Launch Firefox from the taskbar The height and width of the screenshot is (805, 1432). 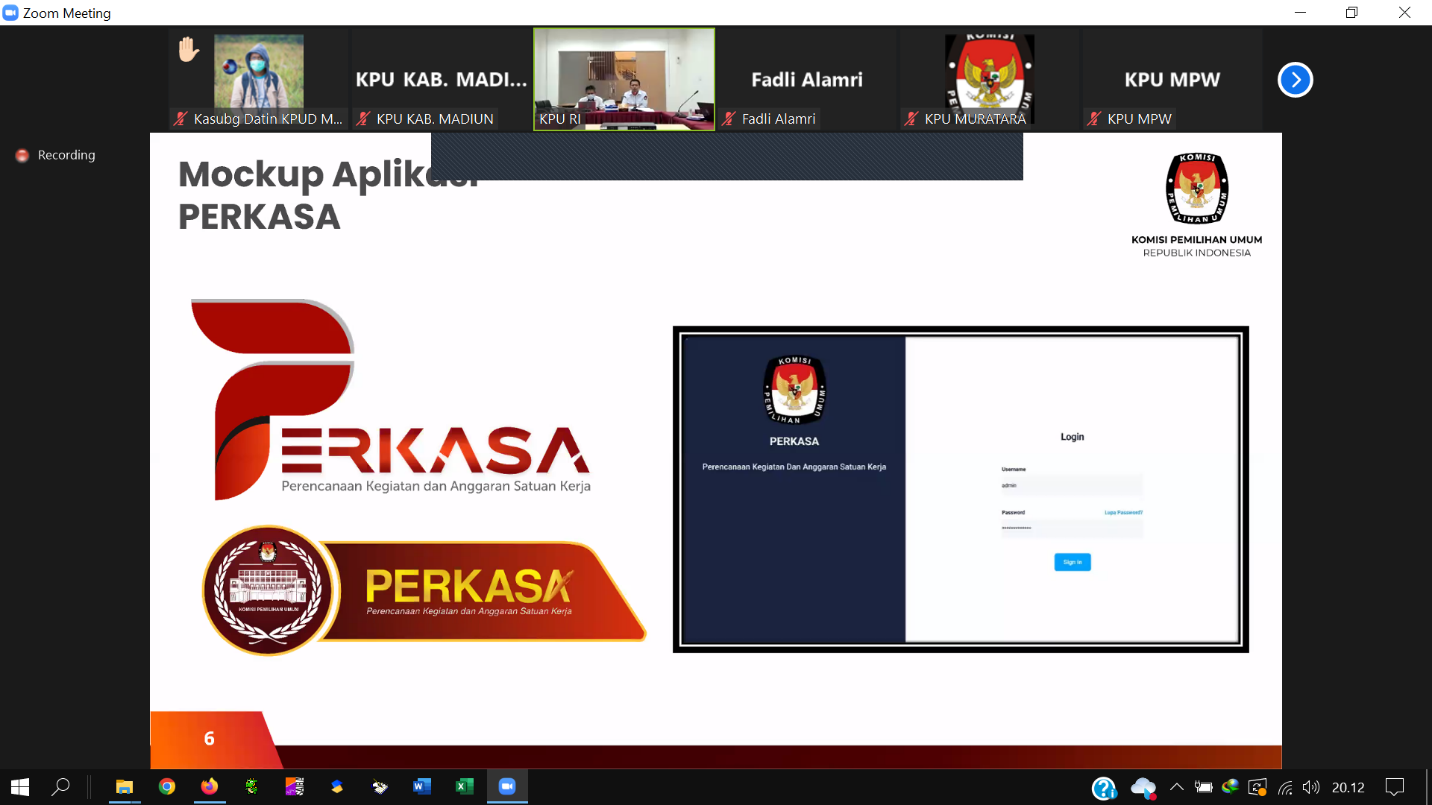click(209, 786)
